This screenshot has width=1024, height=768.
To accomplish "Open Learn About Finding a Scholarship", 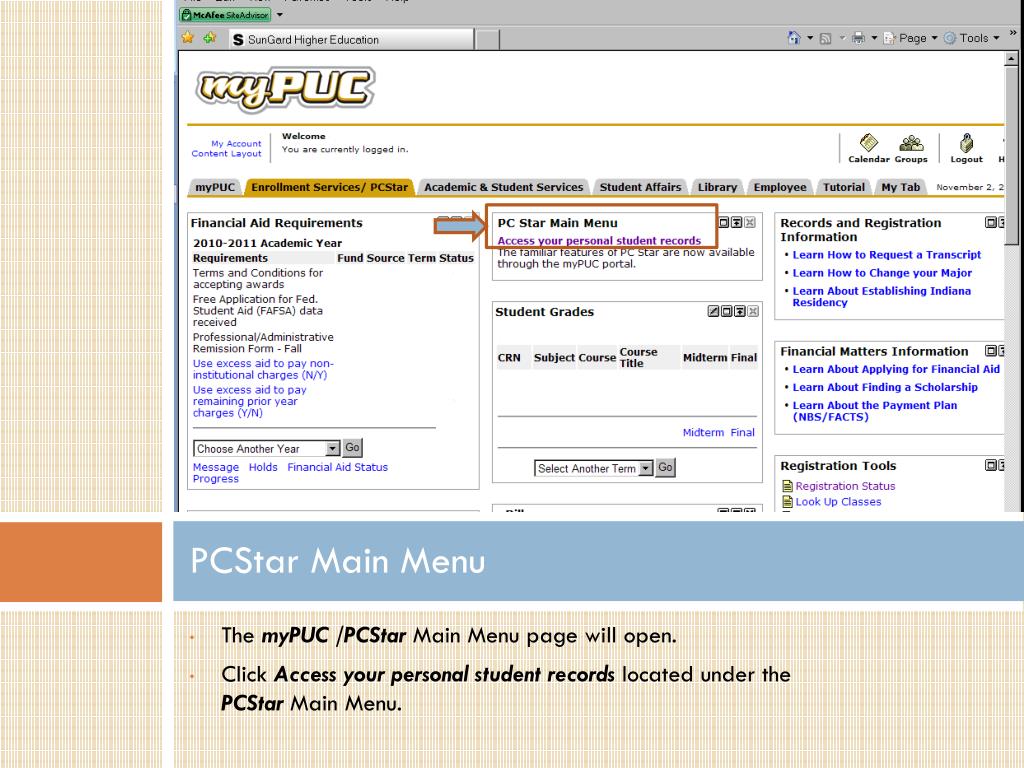I will 885,387.
